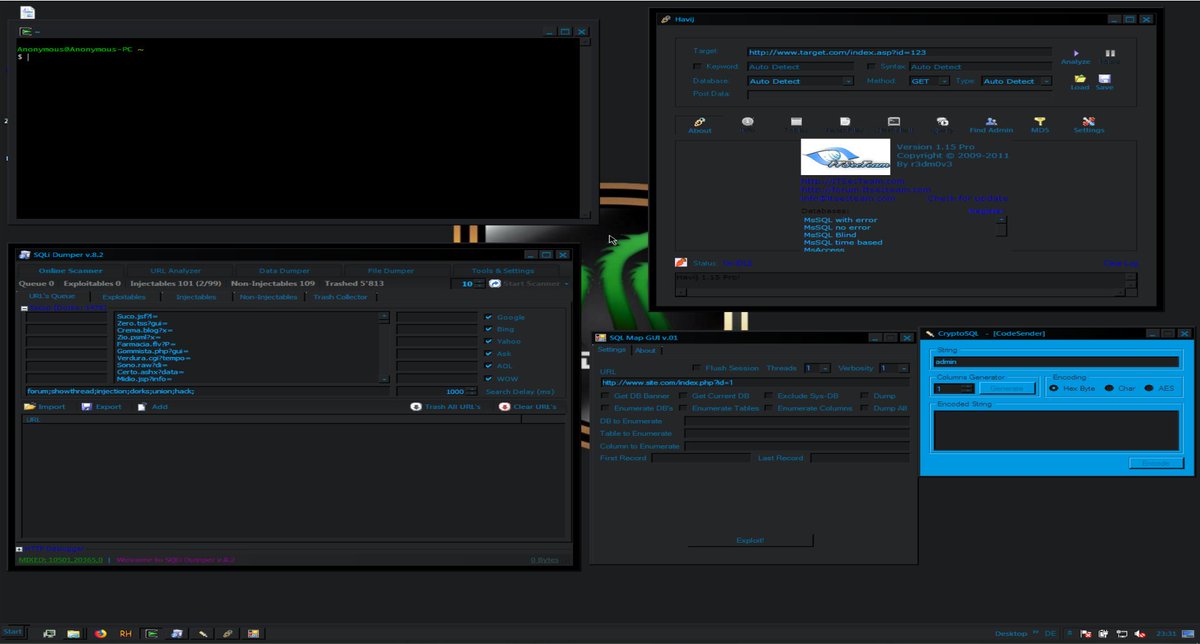Enable the Bing search engine checkbox
This screenshot has width=1200, height=644.
coord(488,328)
